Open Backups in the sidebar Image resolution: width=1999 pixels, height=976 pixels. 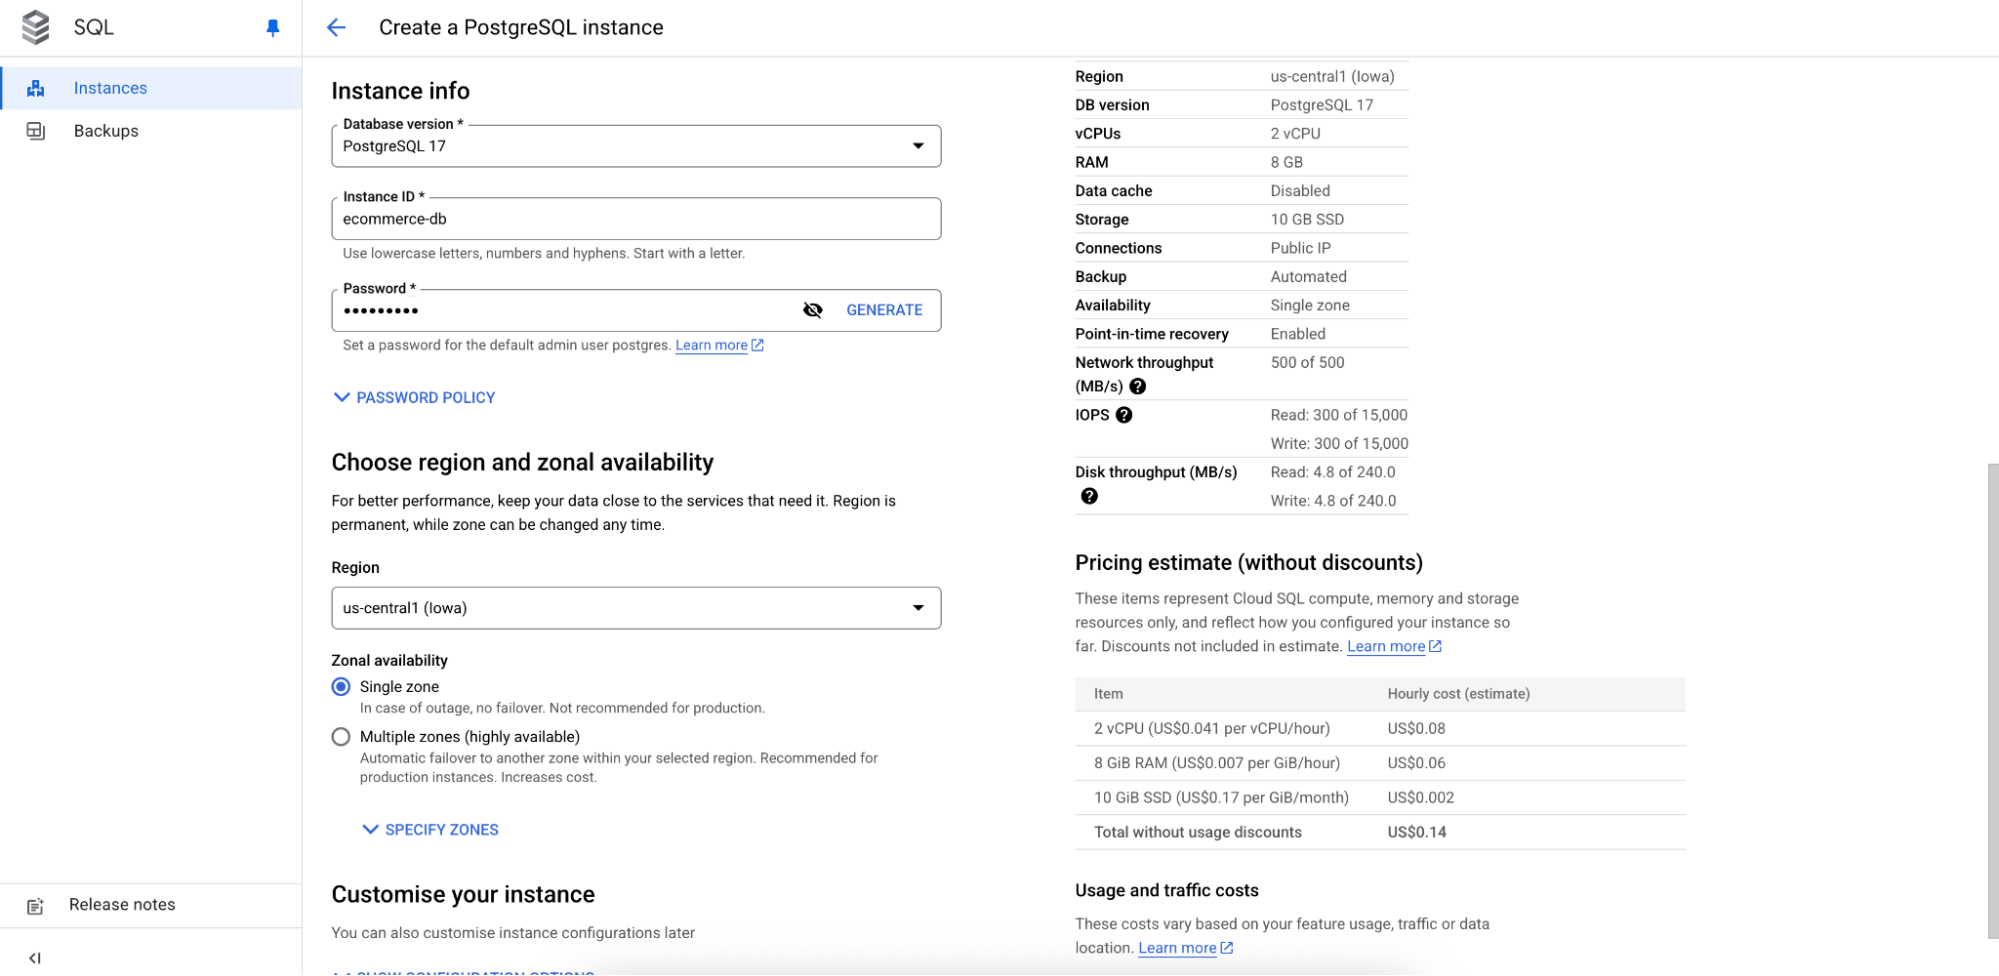tap(152, 131)
